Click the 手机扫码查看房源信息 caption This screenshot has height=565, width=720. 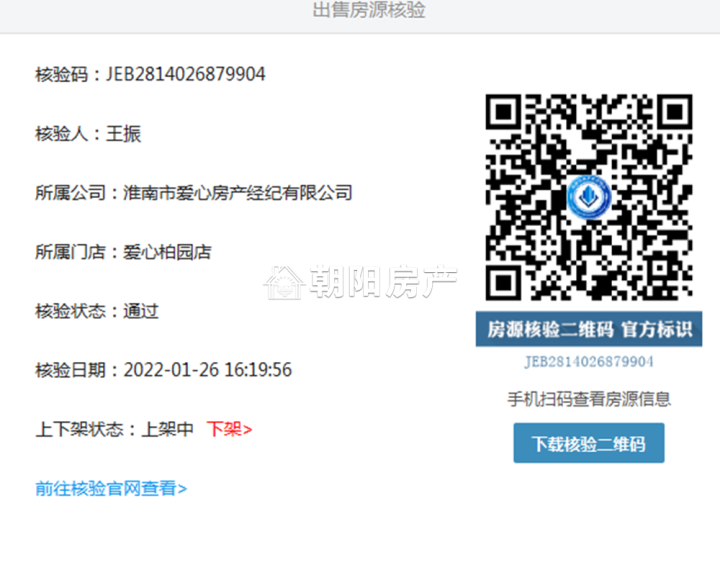[x=588, y=399]
